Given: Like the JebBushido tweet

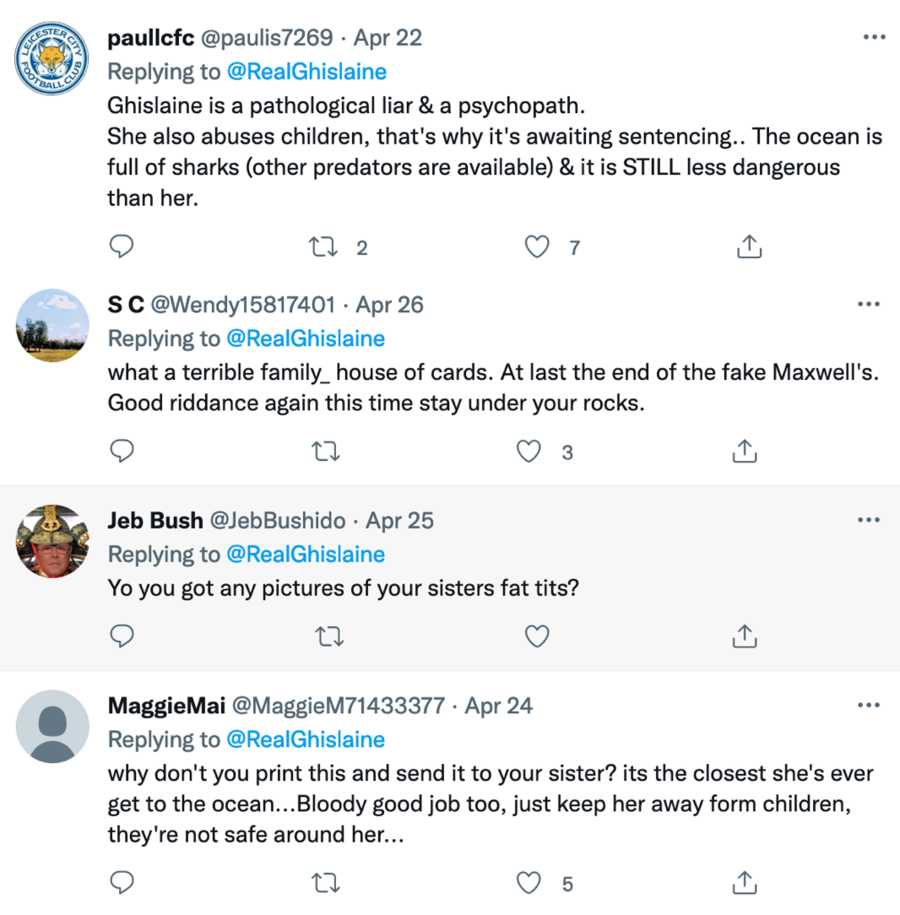Looking at the screenshot, I should (538, 635).
